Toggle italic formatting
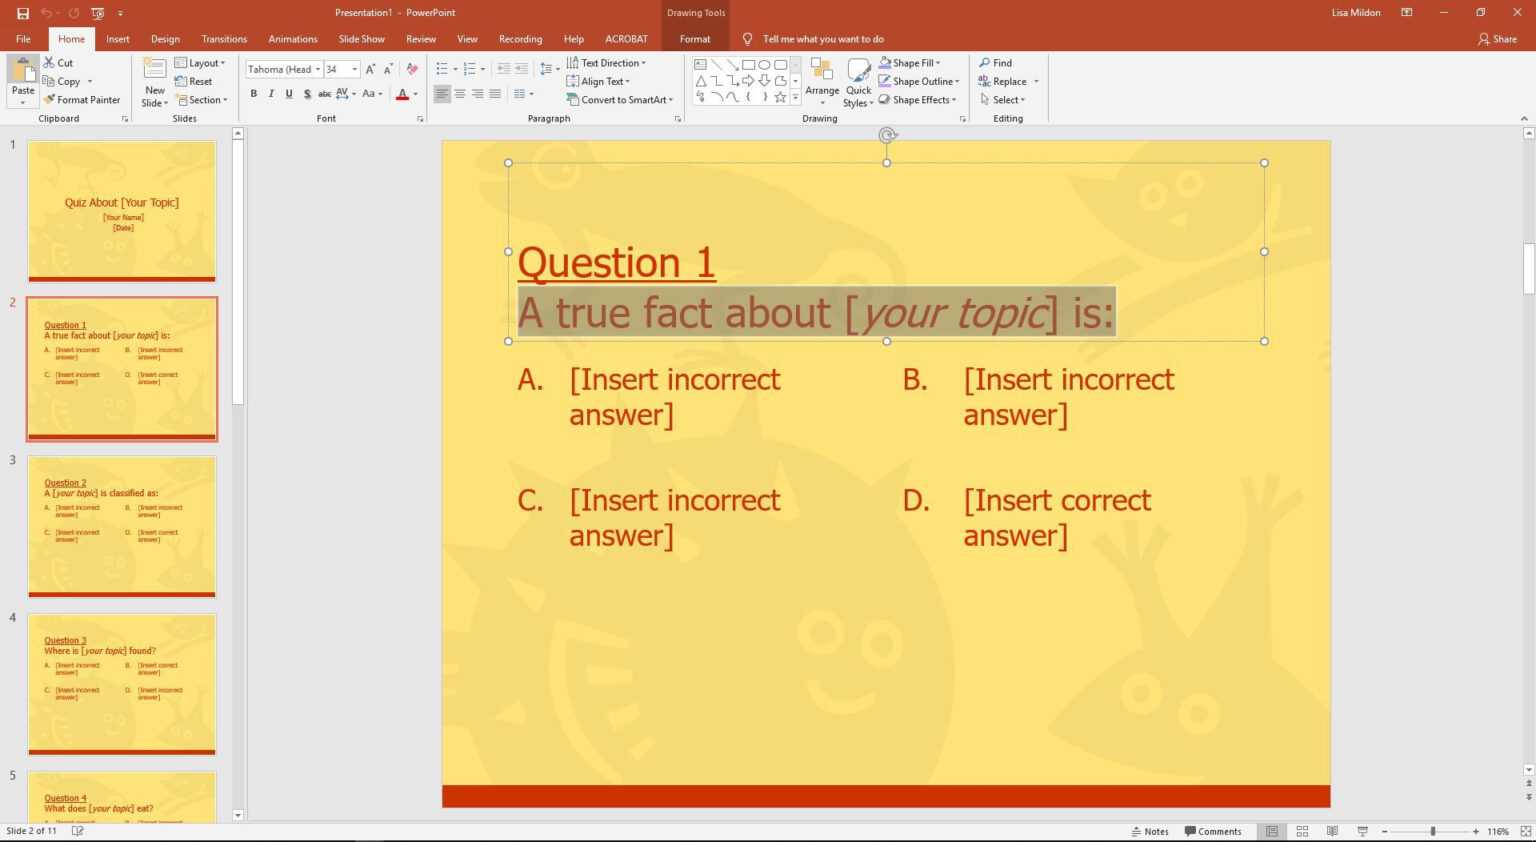1536x842 pixels. [271, 93]
